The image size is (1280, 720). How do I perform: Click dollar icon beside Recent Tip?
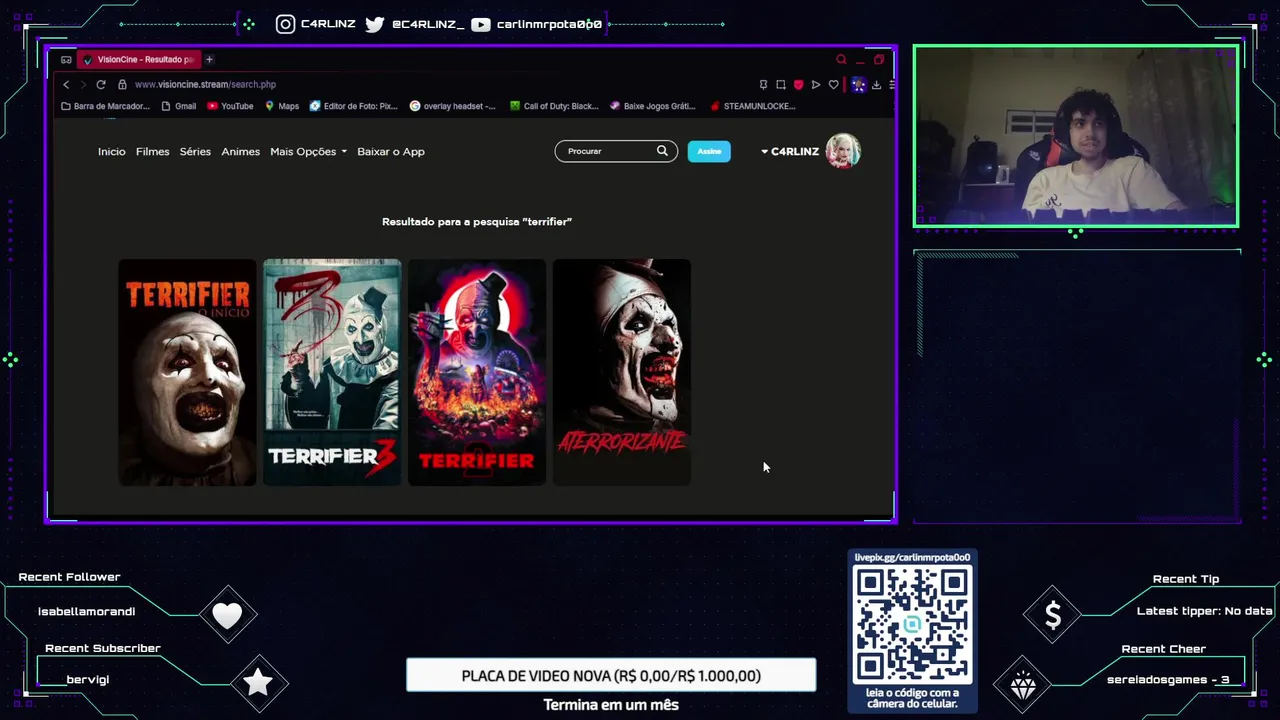pyautogui.click(x=1053, y=616)
